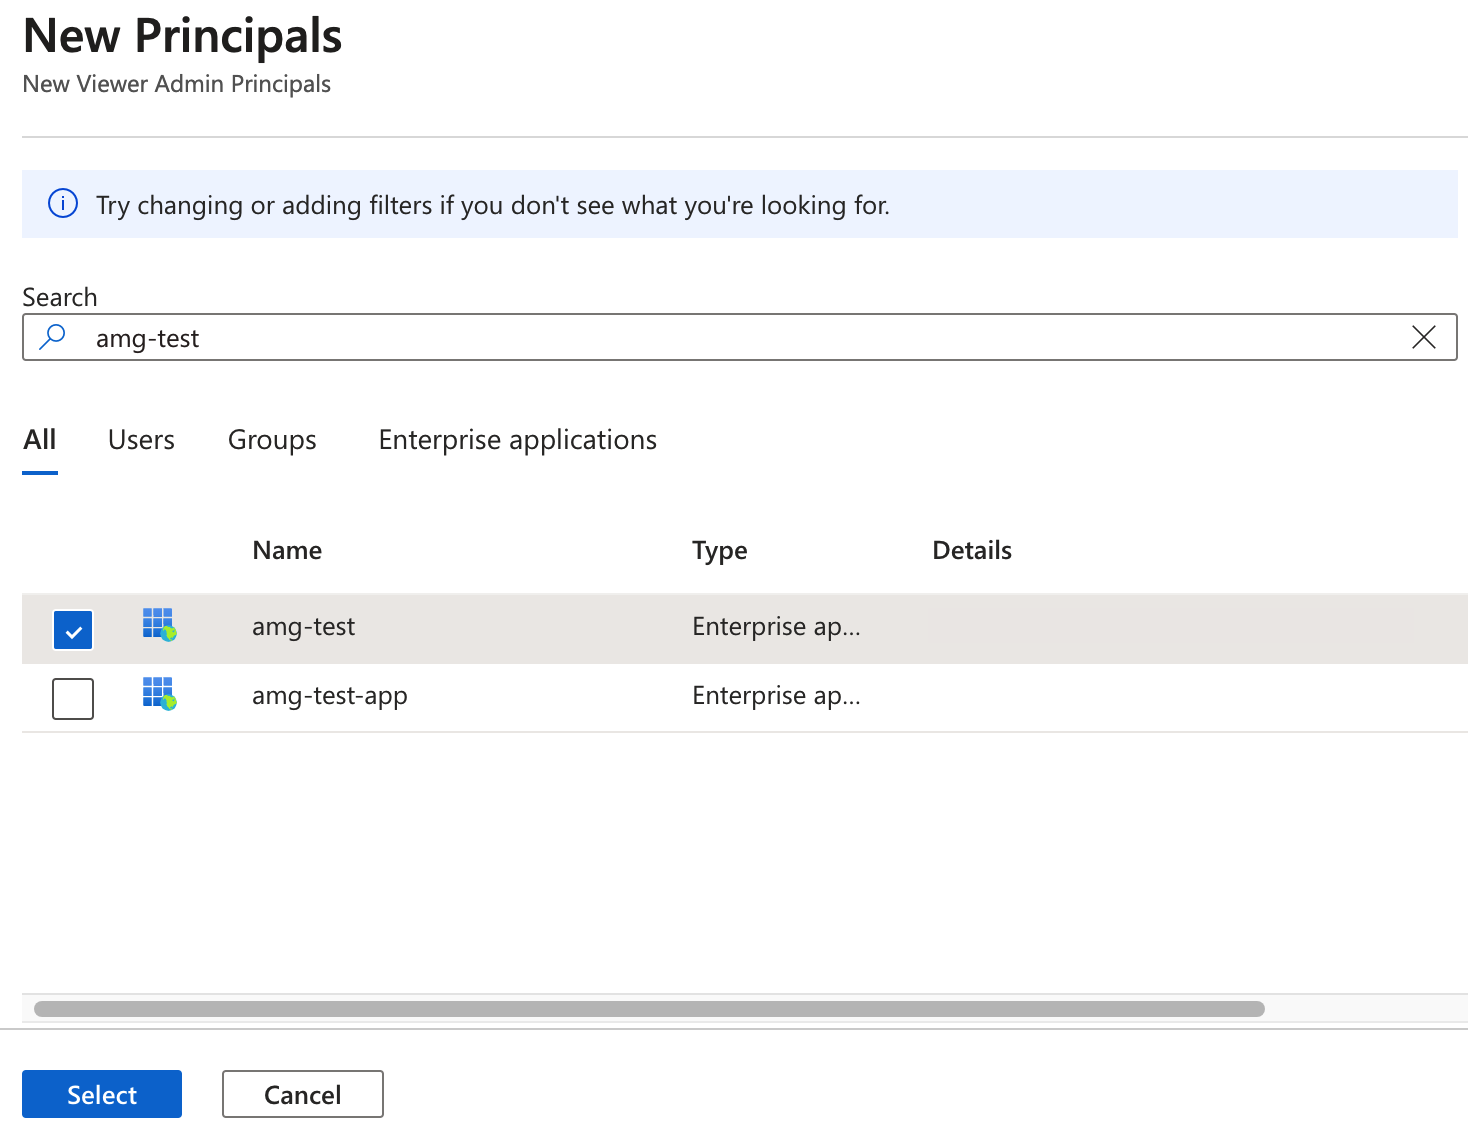Click the Select button
1468x1144 pixels.
tap(101, 1094)
